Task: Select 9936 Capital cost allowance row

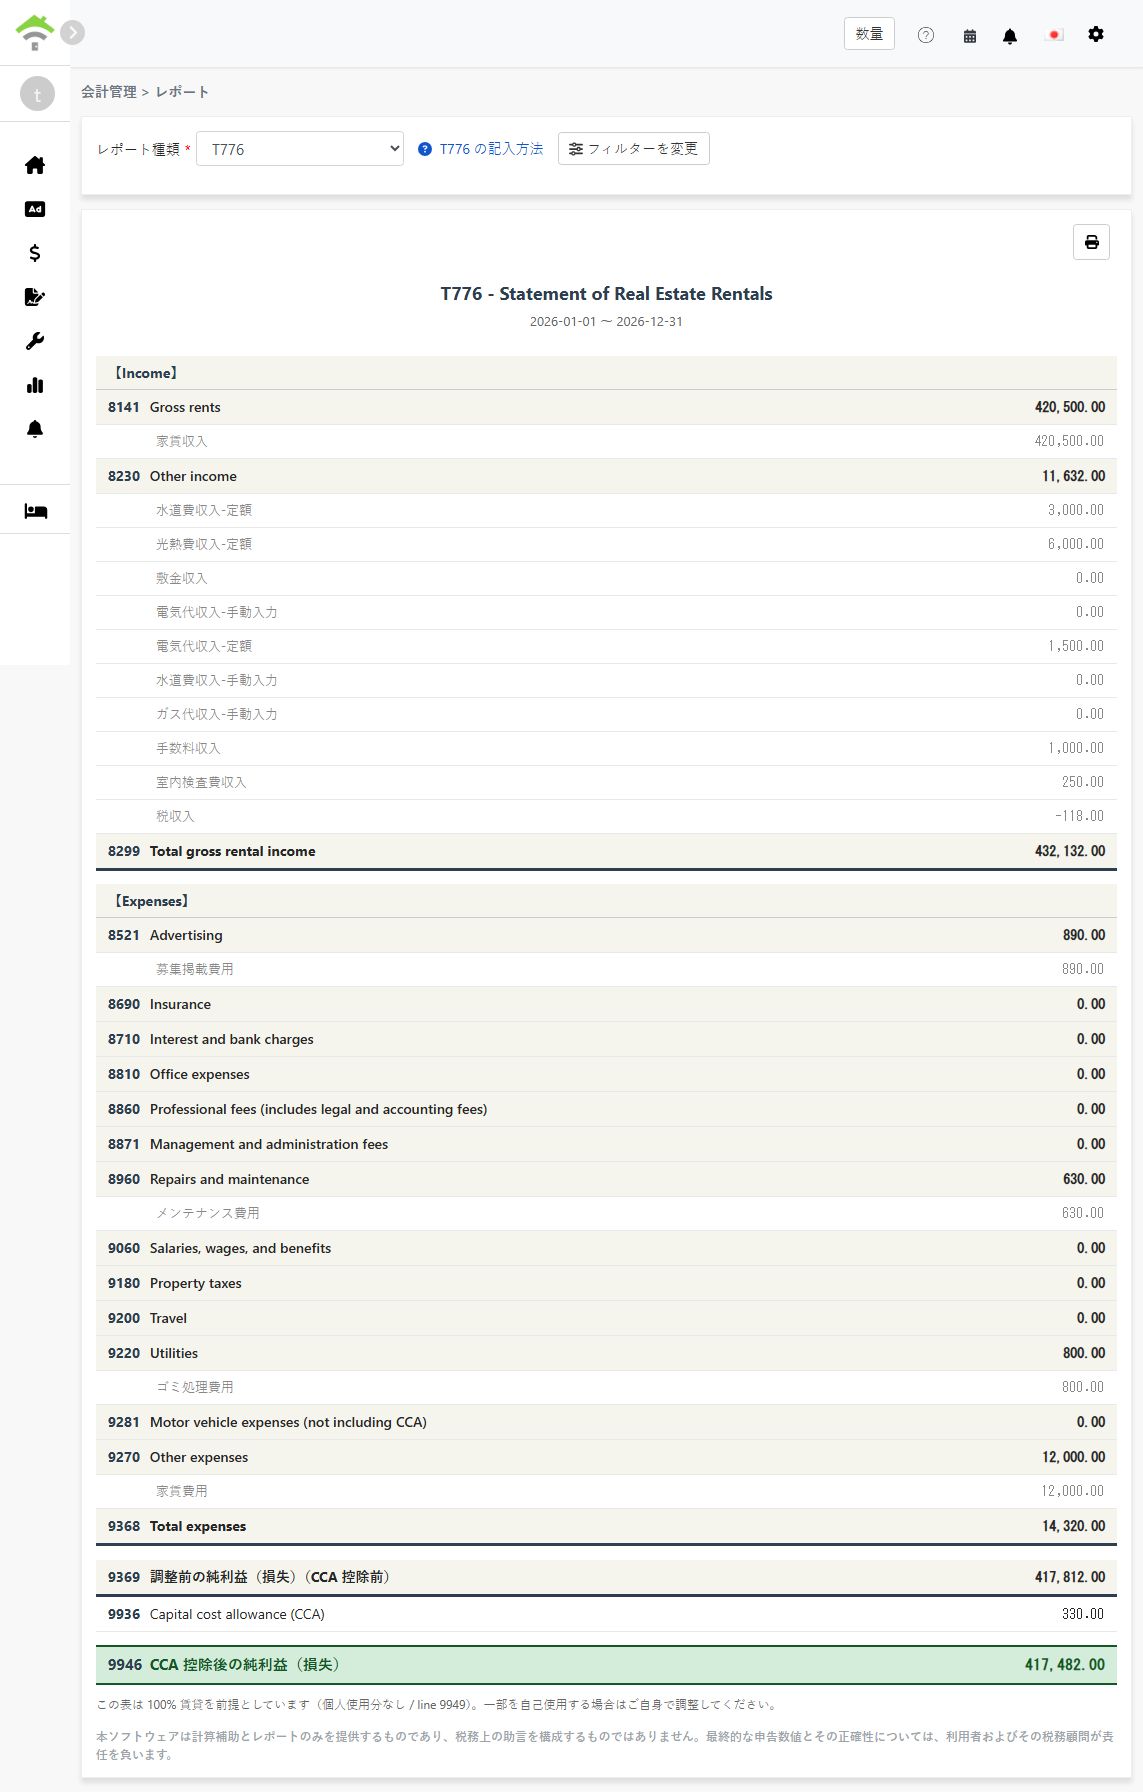Action: coord(606,1614)
